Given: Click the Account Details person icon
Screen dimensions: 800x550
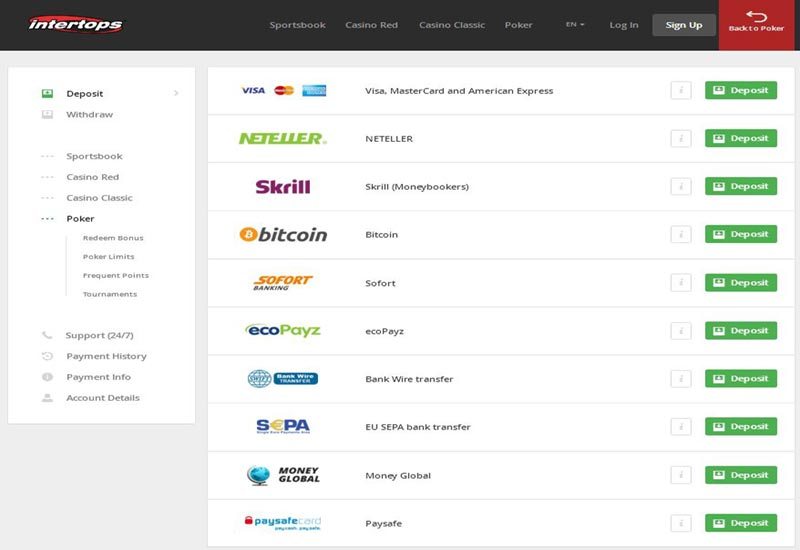Looking at the screenshot, I should point(47,398).
